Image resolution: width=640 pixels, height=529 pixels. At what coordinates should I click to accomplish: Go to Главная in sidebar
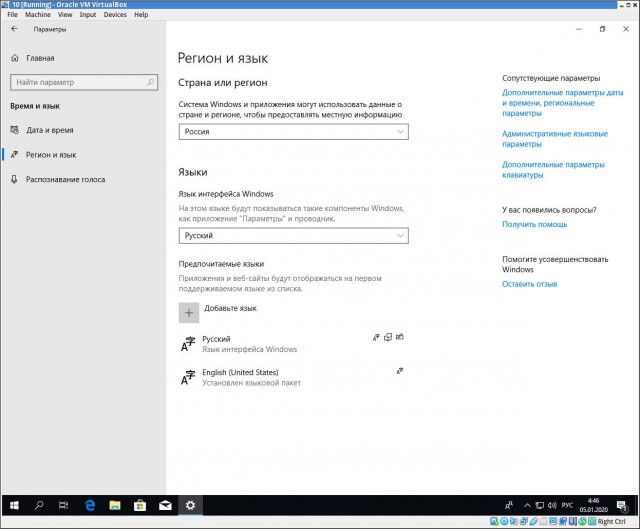[40, 58]
